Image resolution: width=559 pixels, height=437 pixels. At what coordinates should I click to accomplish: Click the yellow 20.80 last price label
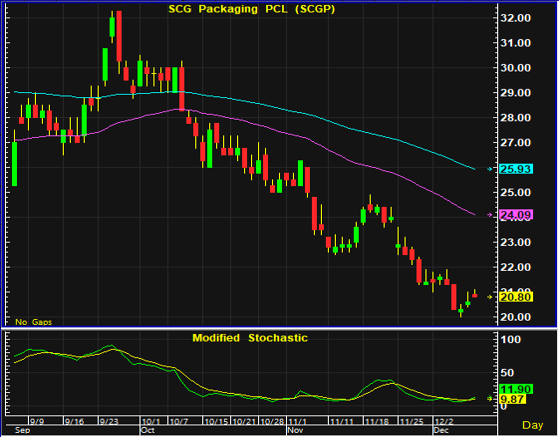516,297
